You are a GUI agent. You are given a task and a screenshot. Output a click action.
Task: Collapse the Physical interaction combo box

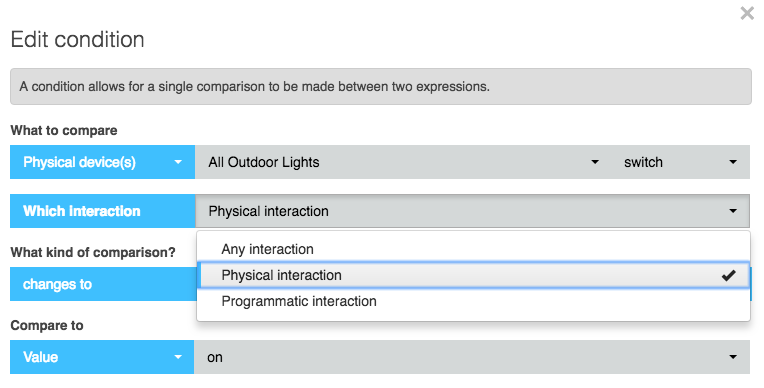pos(473,211)
